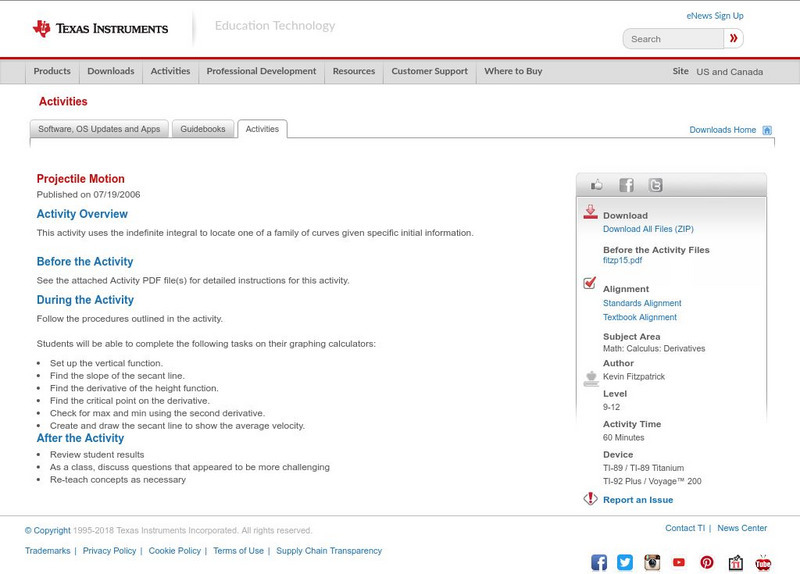Click the TI-89 / TI-89 Titanium device text
The image size is (800, 574).
(643, 468)
